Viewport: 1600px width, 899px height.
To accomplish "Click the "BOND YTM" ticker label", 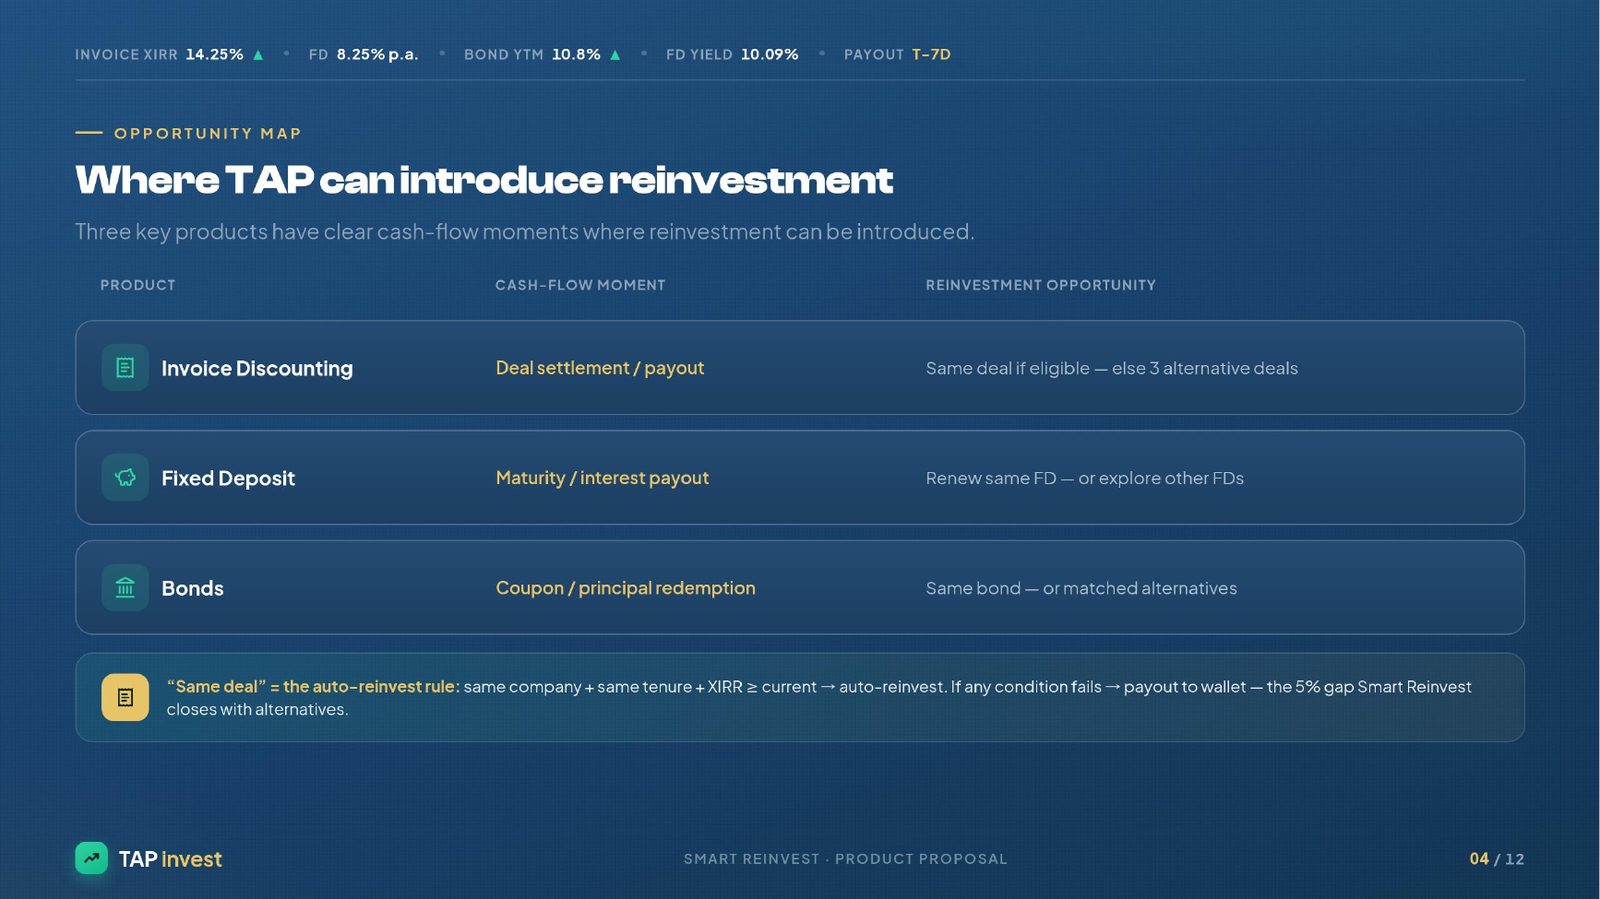I will pos(504,55).
